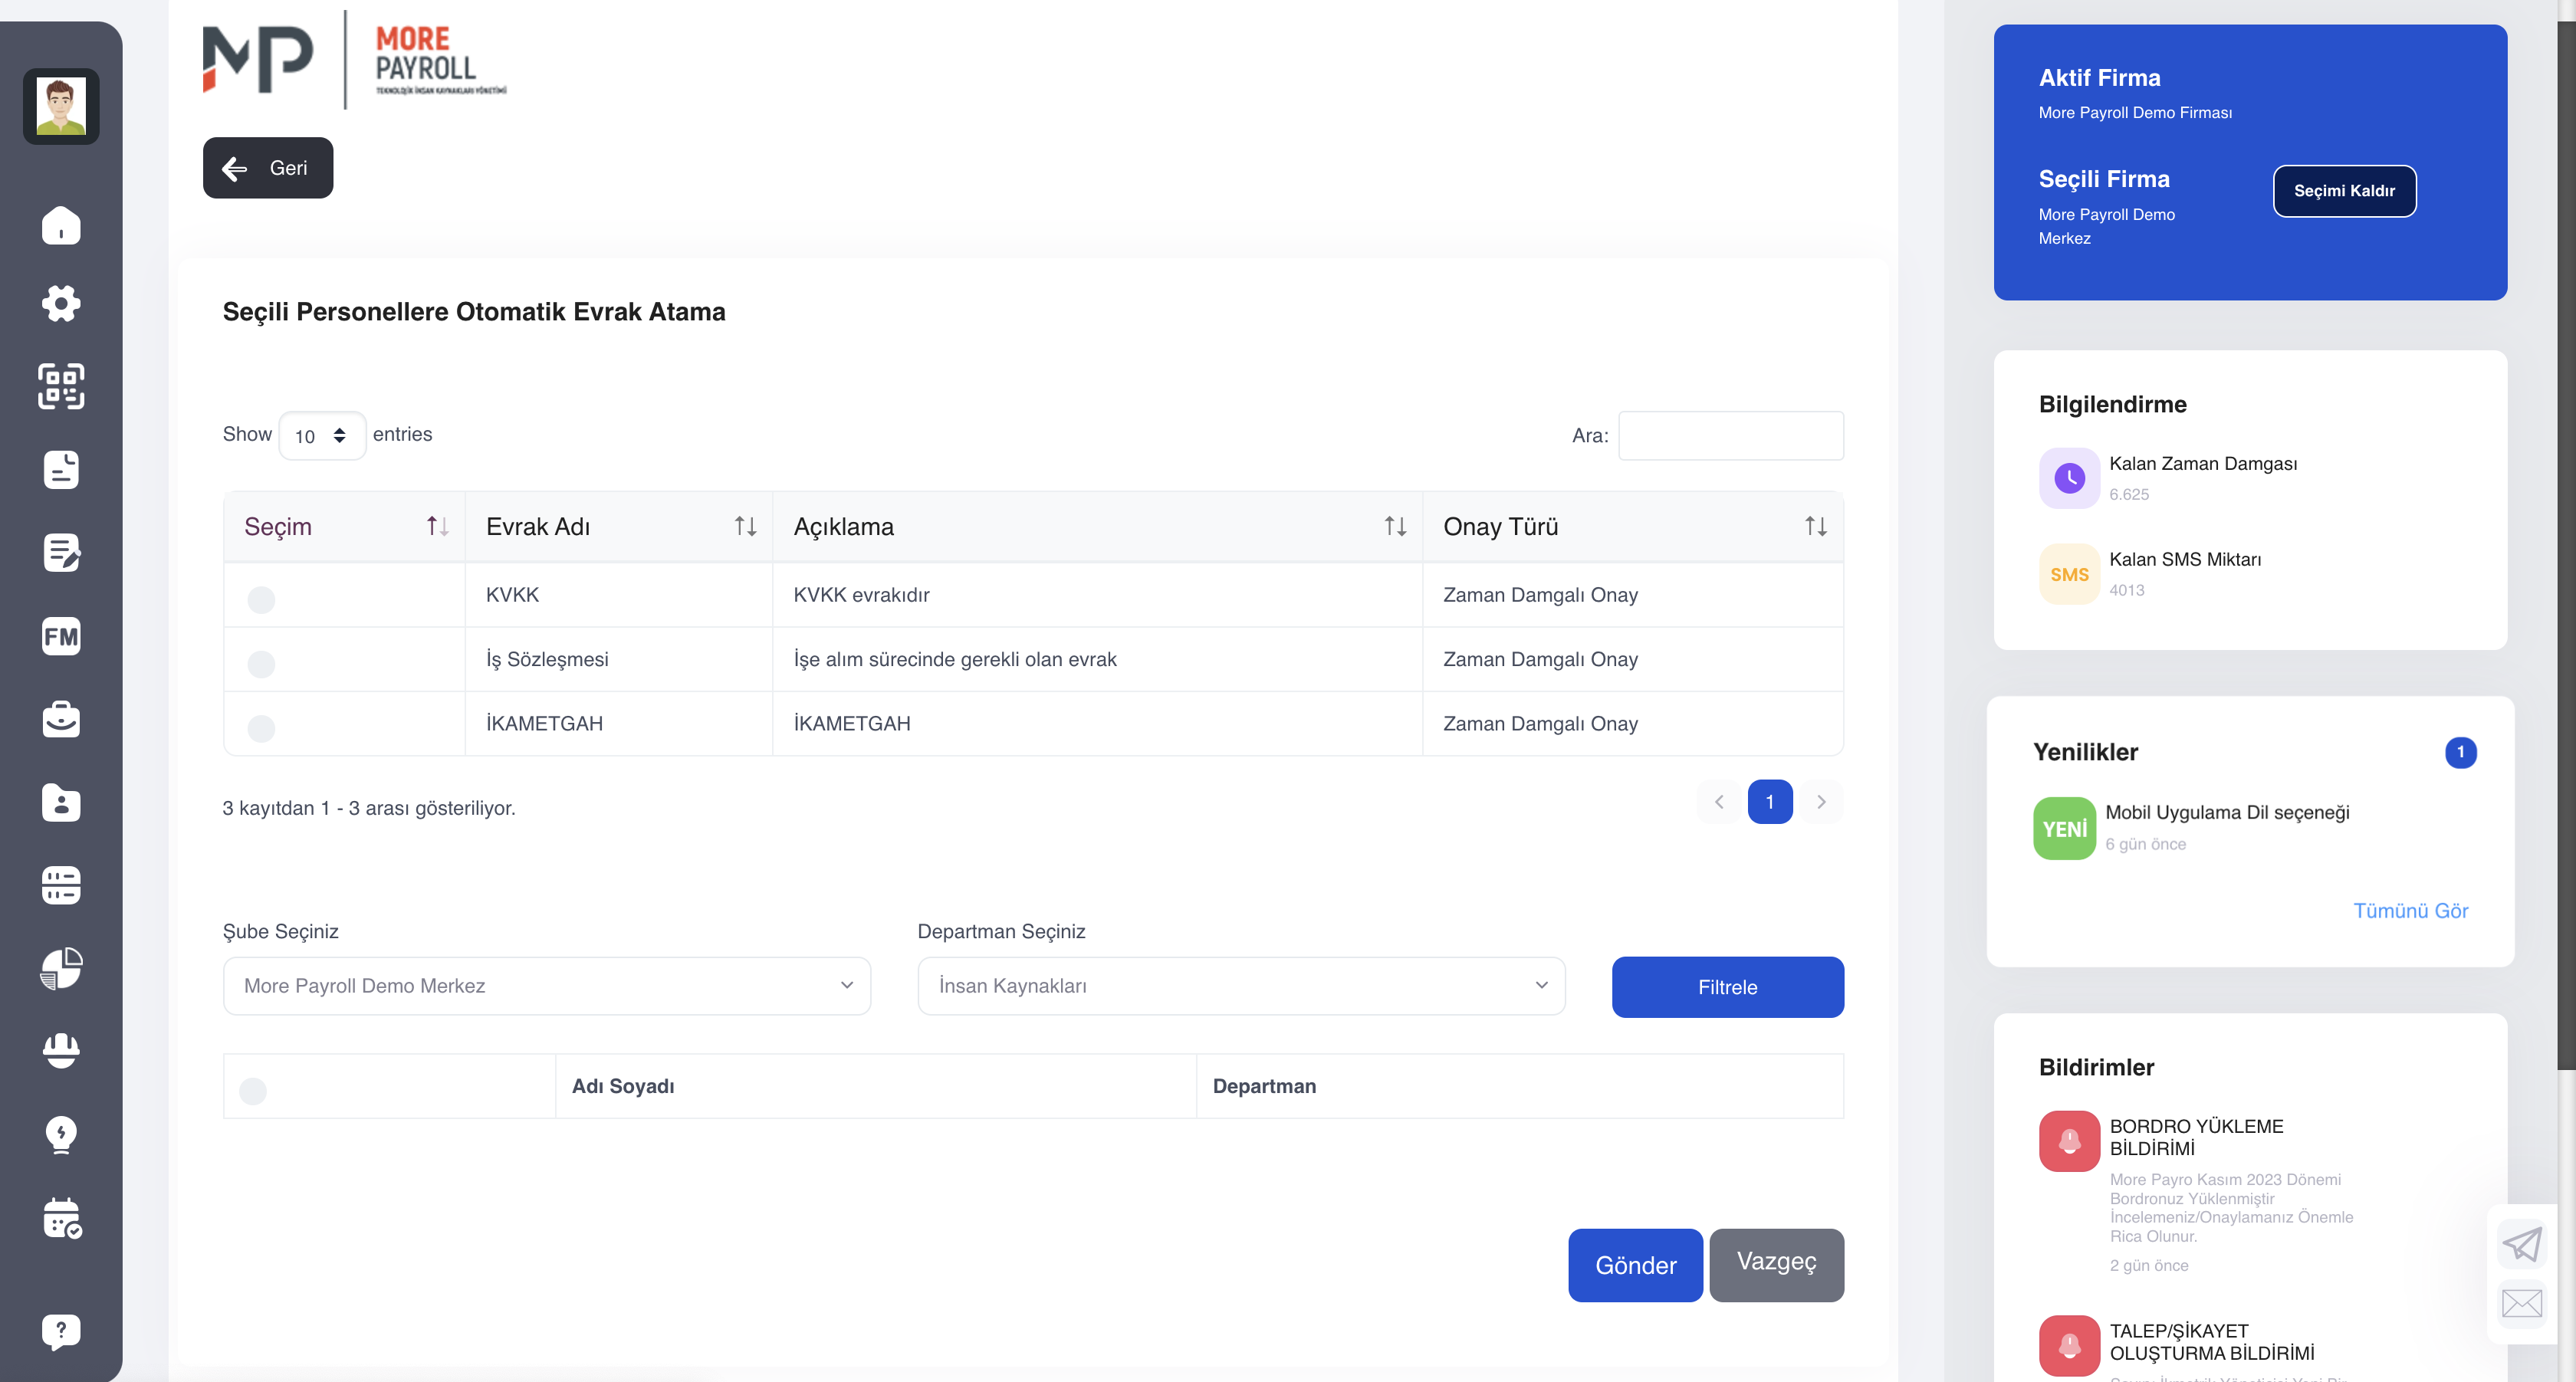Click the TALEP/ŞİKAYET OLUŞTURMA BİLDİRİMİ title
The image size is (2576, 1382).
[2212, 1342]
